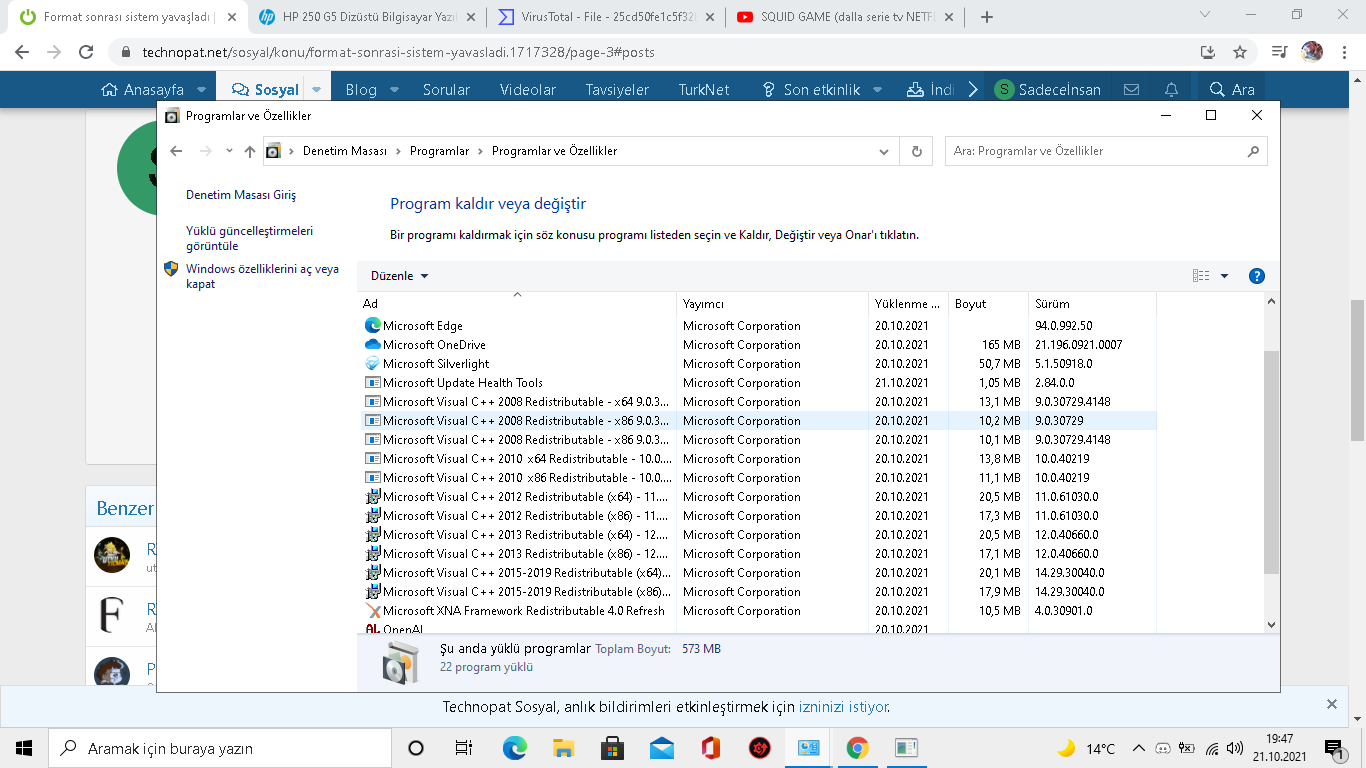Click Programlar in the breadcrumb path
This screenshot has height=768, width=1366.
coord(439,151)
